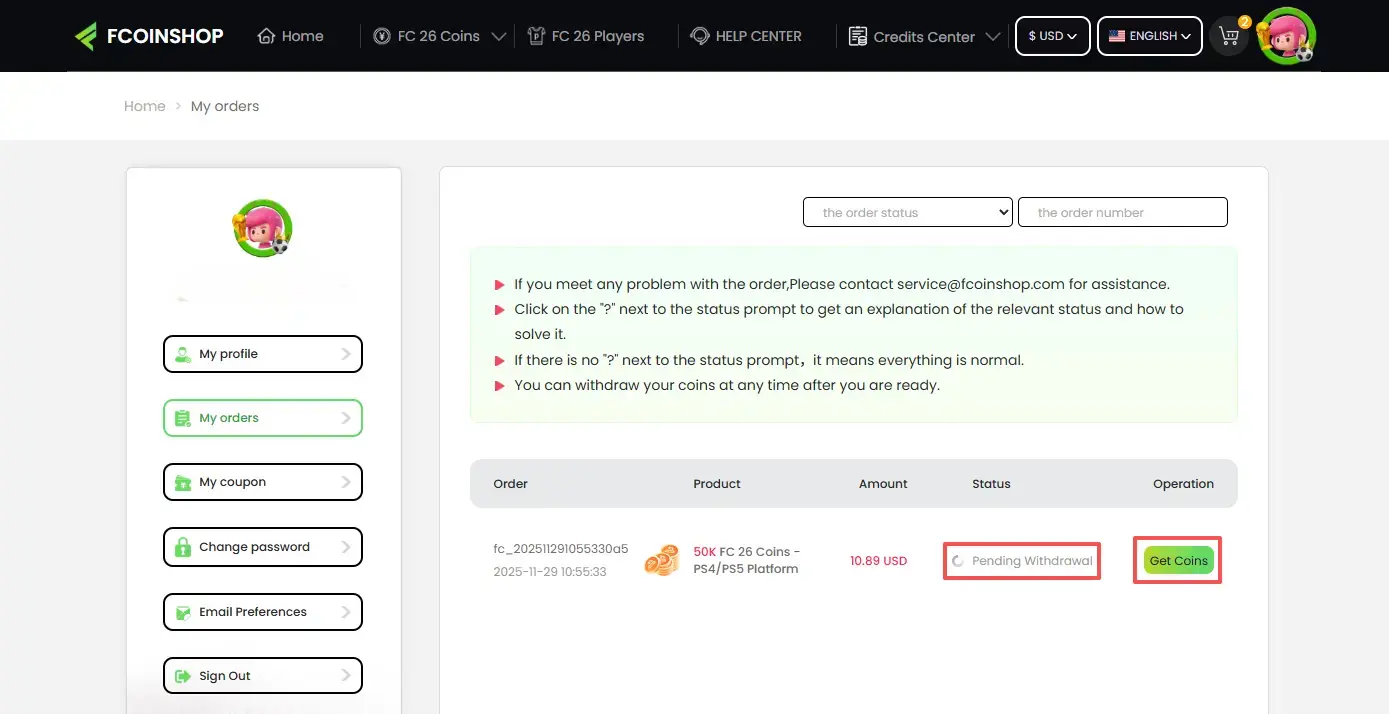This screenshot has height=714, width=1389.
Task: Click the Get Coins button
Action: tap(1177, 560)
